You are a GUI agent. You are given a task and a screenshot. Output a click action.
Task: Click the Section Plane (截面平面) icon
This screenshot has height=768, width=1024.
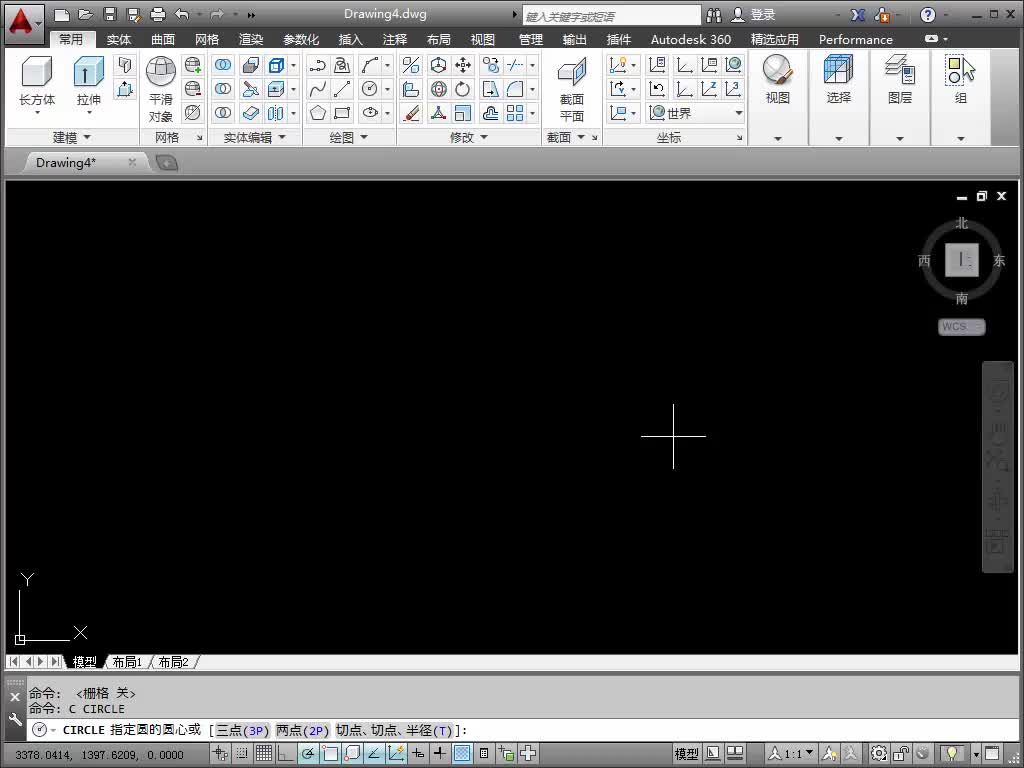[x=571, y=72]
